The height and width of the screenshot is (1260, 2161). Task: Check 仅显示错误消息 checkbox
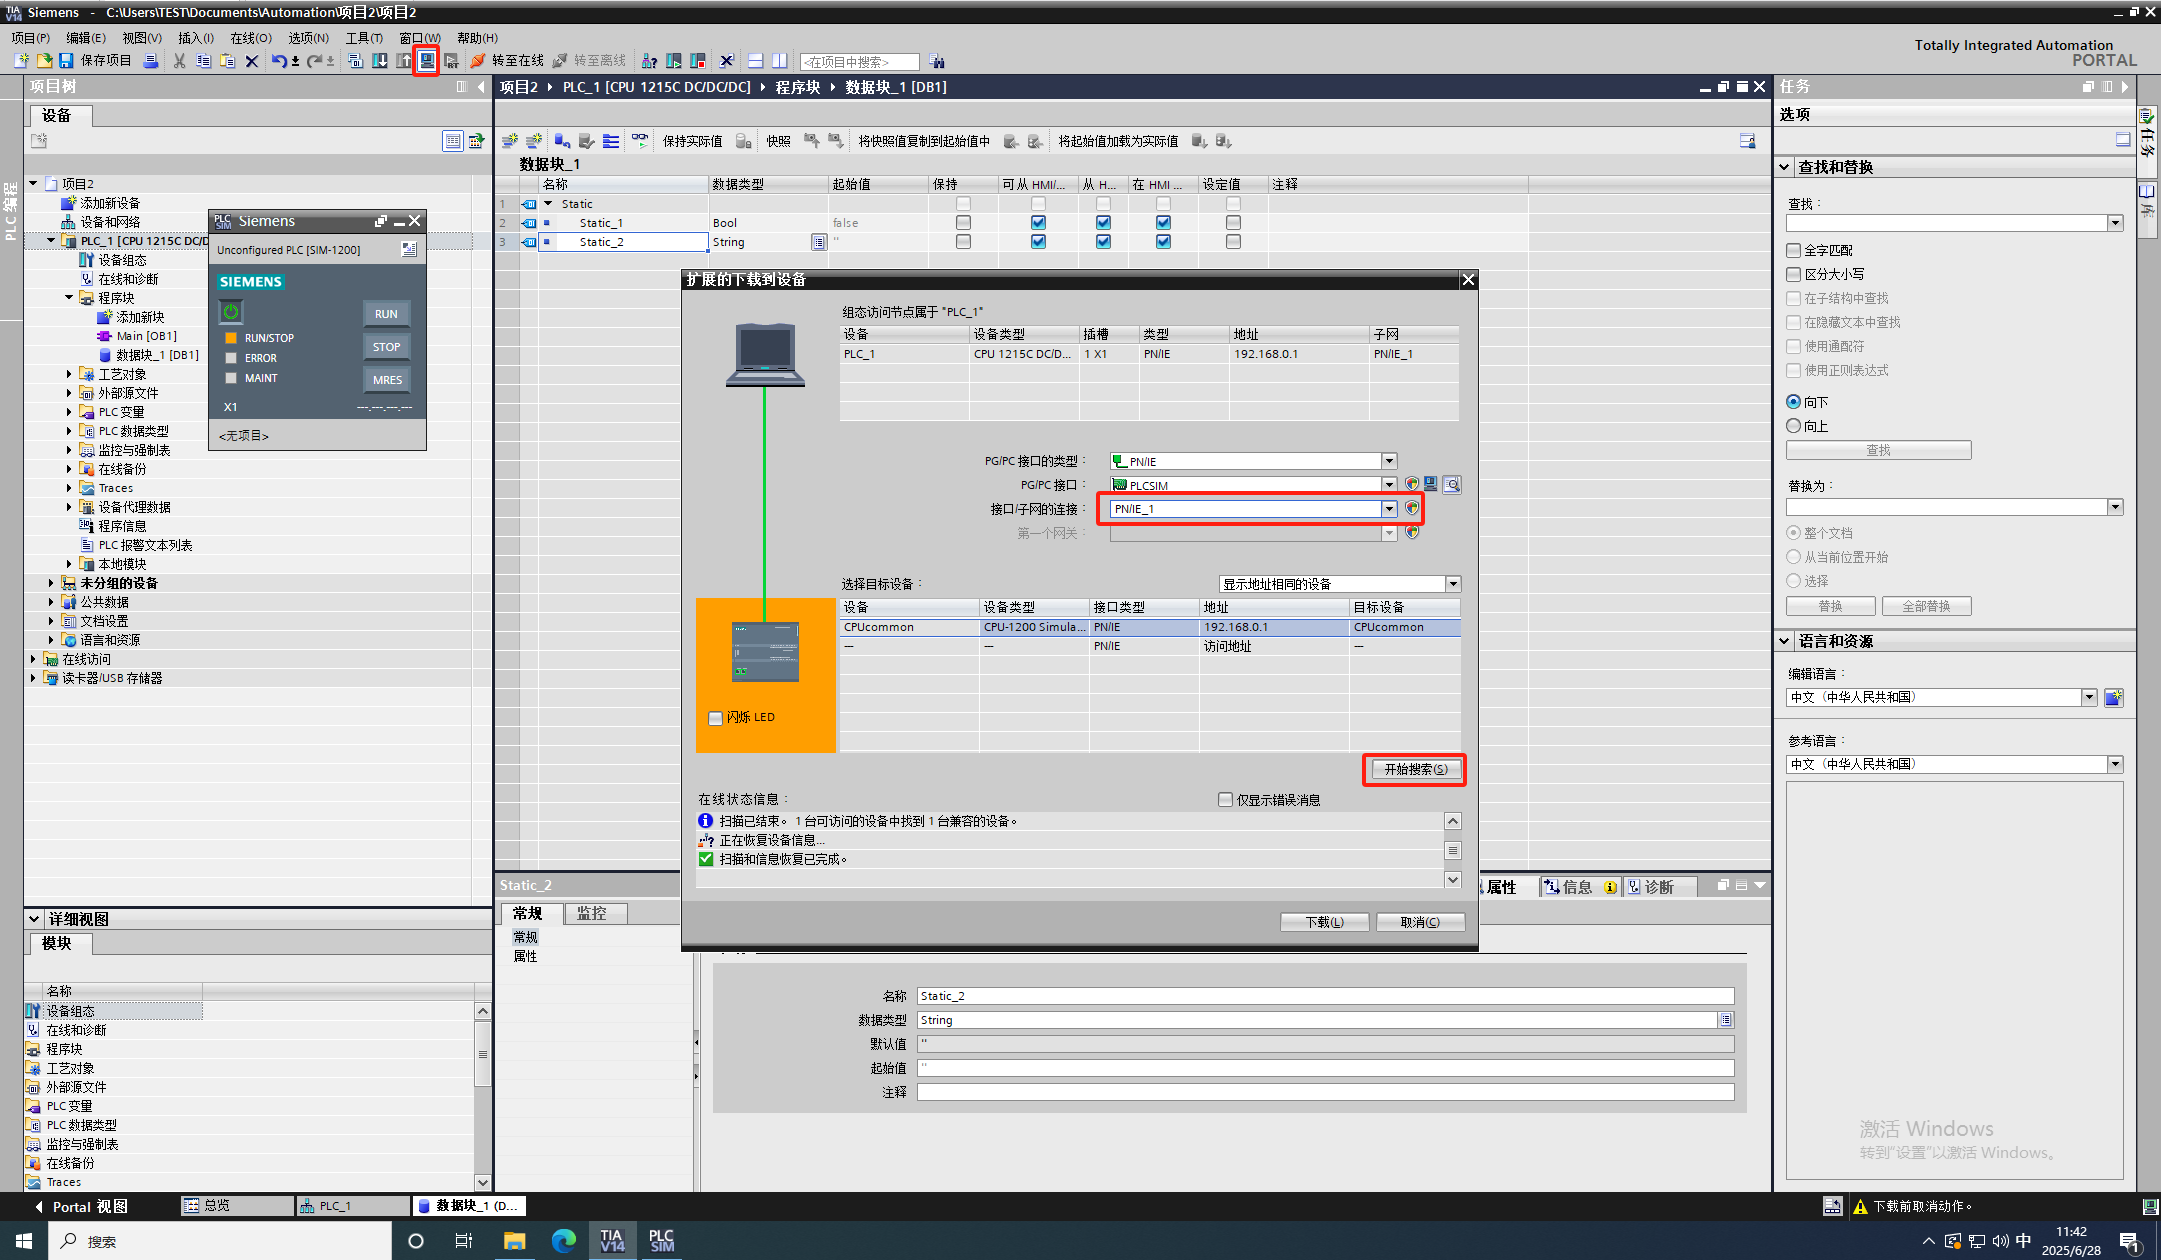[1225, 800]
